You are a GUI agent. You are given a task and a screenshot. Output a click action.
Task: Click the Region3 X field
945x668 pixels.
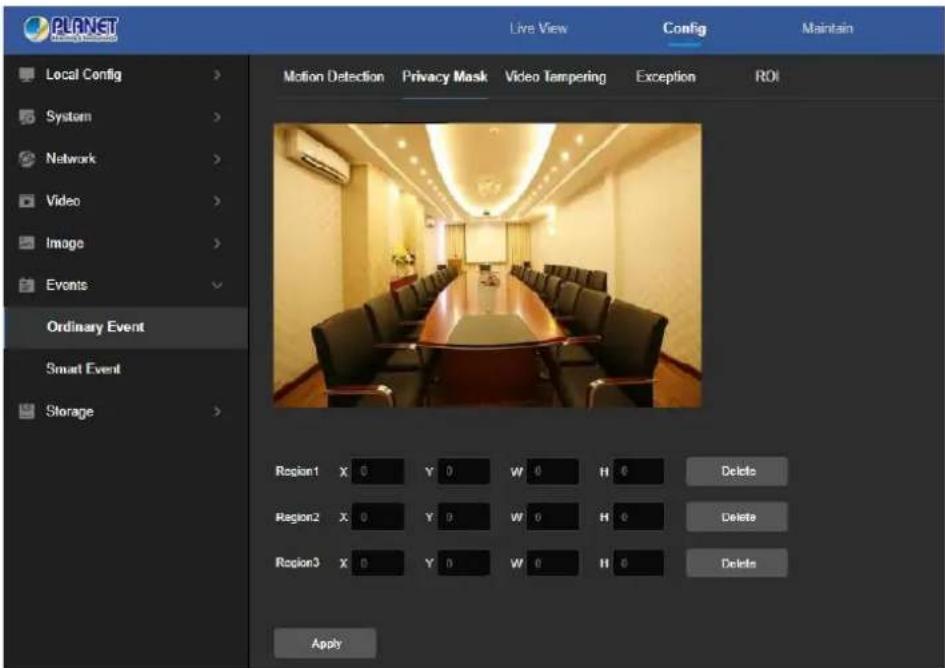pos(378,563)
